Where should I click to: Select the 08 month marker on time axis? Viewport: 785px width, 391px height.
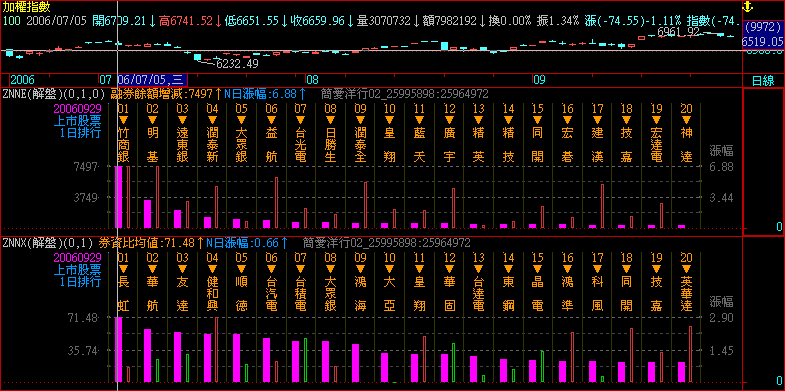pos(312,80)
